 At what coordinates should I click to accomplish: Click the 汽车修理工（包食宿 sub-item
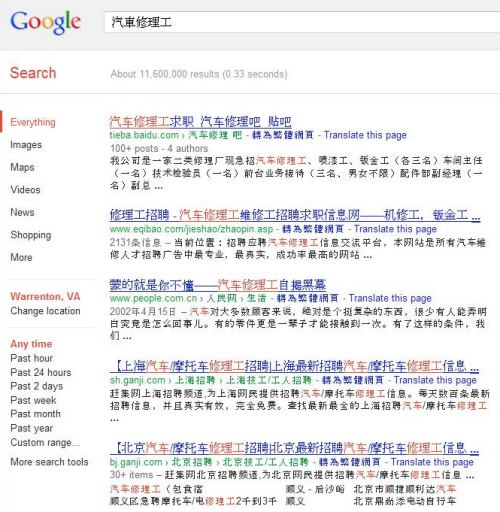156,489
